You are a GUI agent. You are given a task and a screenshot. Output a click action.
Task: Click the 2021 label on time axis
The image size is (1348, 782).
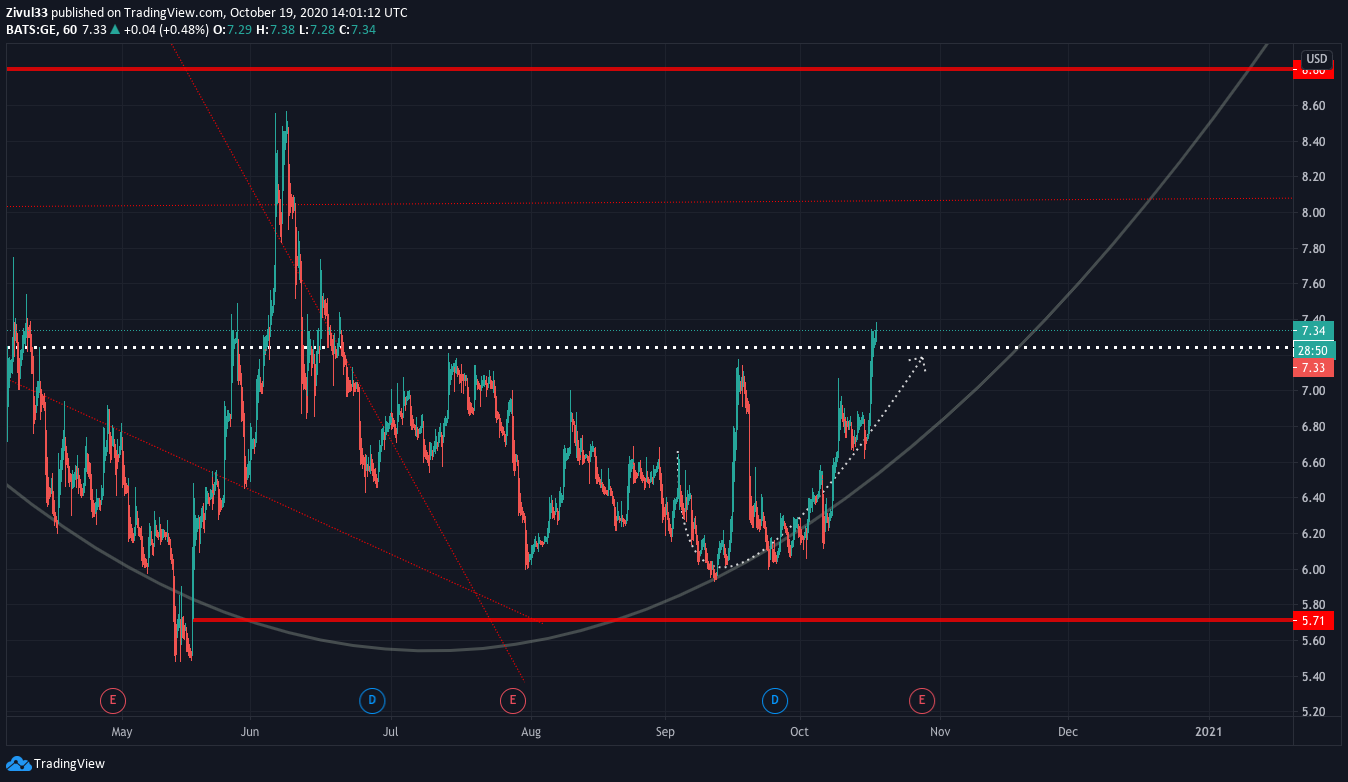pyautogui.click(x=1208, y=731)
